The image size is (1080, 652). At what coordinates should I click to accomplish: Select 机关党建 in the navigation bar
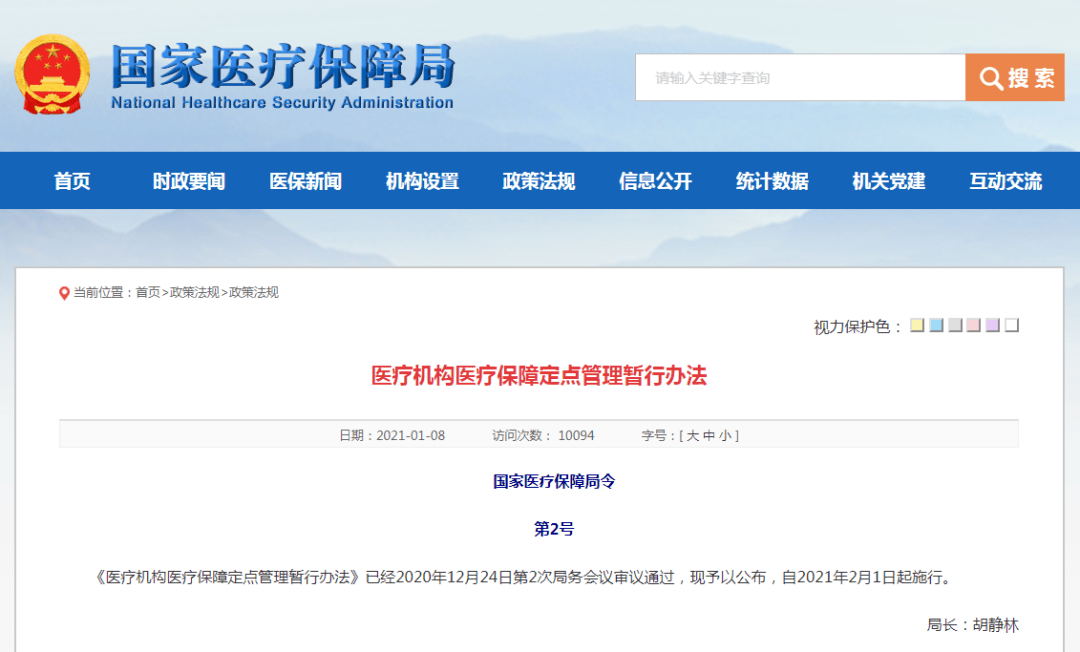(889, 181)
